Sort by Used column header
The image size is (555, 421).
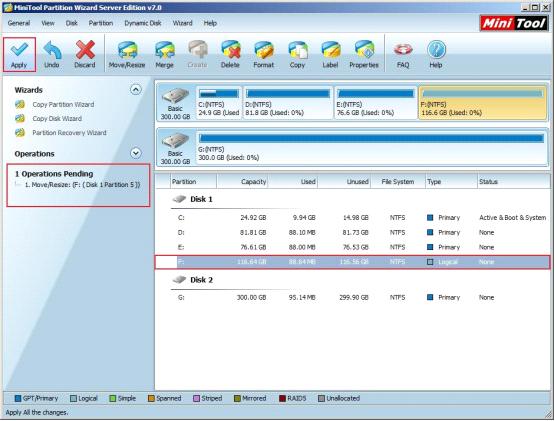click(292, 182)
